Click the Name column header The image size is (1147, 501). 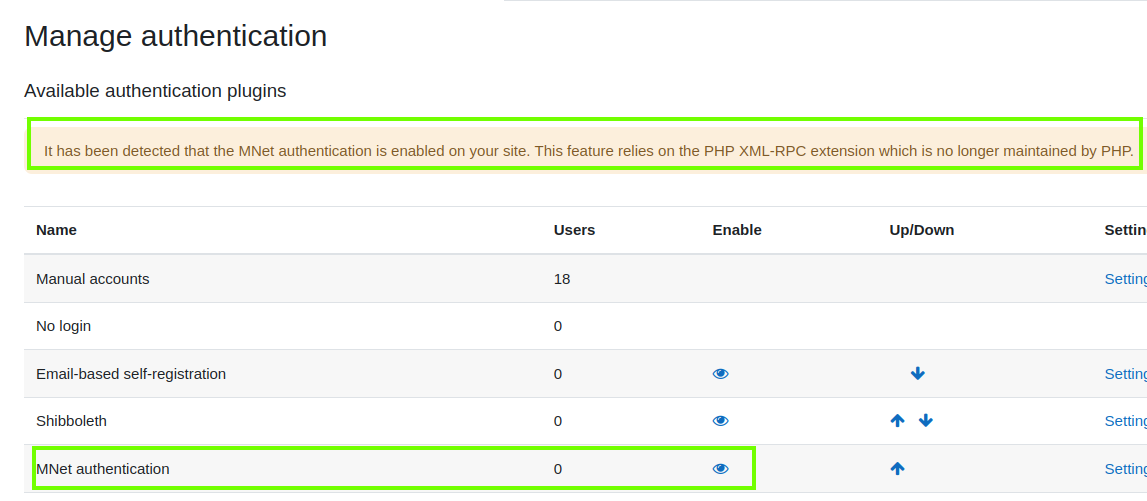tap(56, 230)
